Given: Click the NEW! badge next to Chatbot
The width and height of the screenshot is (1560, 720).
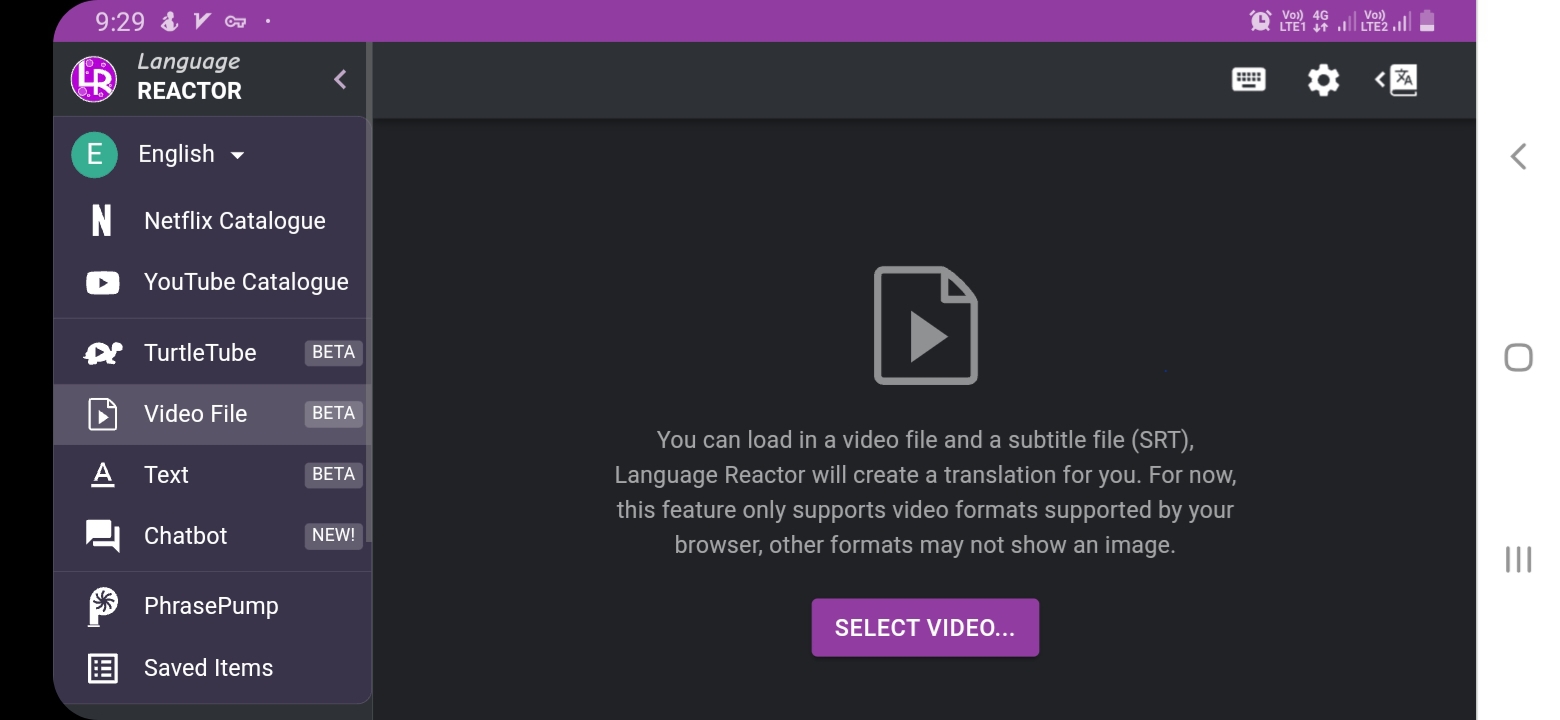Looking at the screenshot, I should 334,535.
